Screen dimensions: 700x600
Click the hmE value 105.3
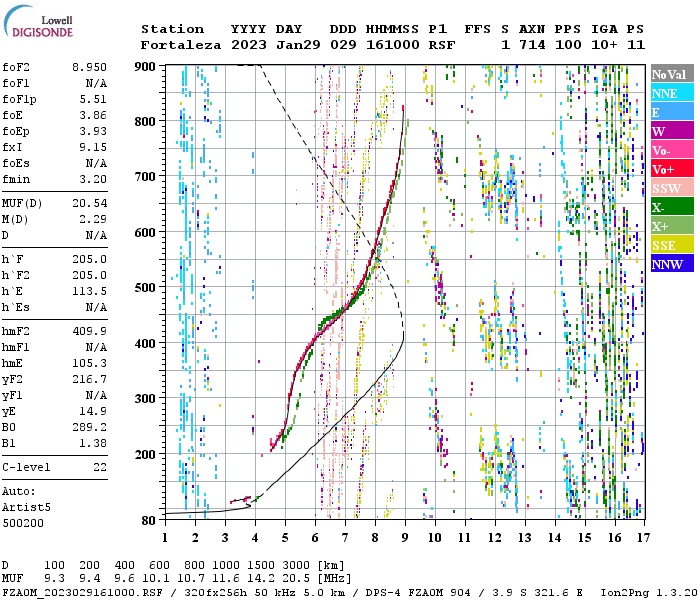[89, 363]
